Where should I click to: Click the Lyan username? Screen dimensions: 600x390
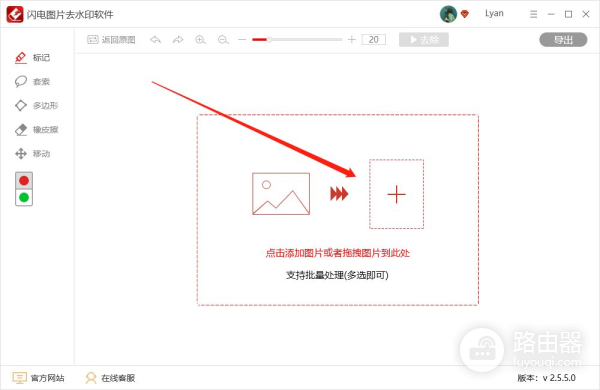click(x=494, y=14)
